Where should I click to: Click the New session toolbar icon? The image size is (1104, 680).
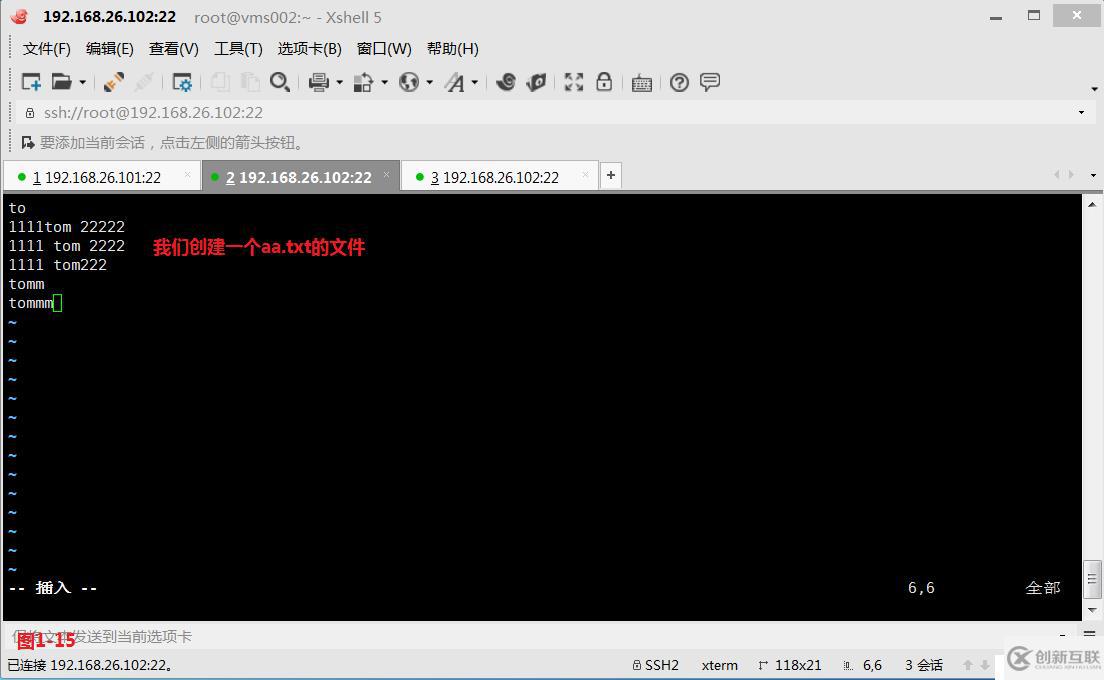(x=31, y=82)
